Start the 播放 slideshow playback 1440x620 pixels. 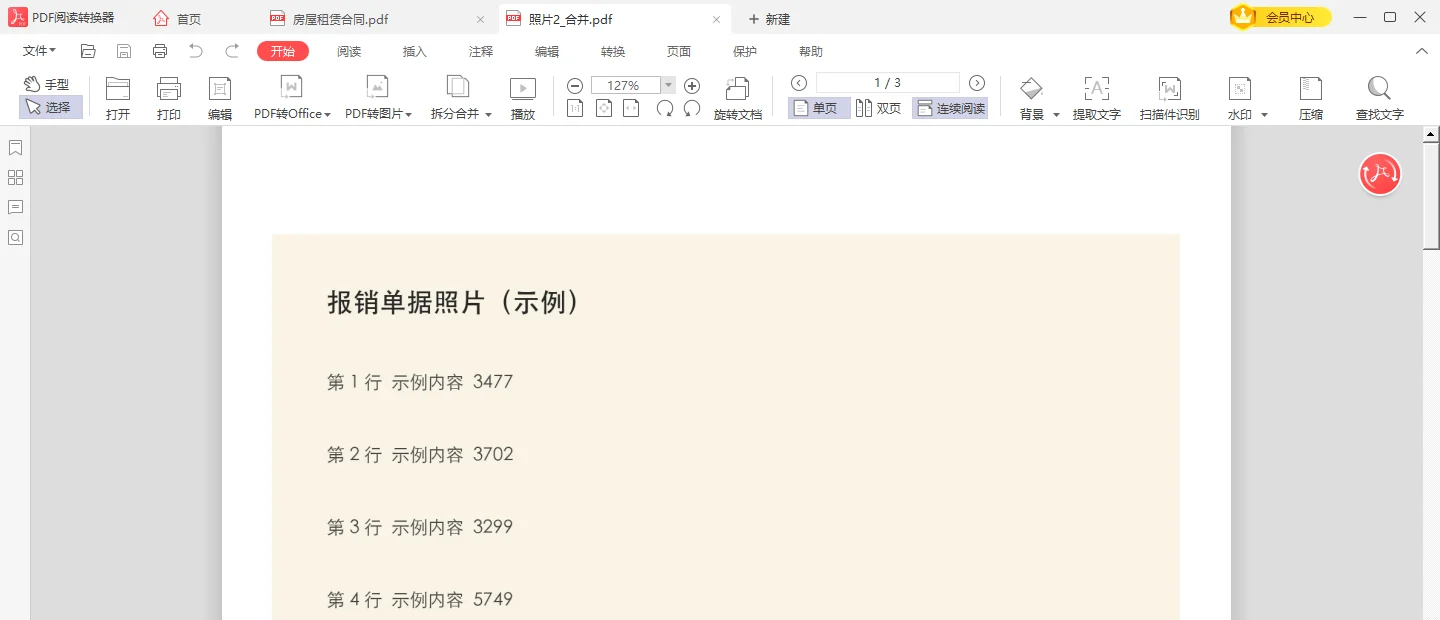(523, 98)
